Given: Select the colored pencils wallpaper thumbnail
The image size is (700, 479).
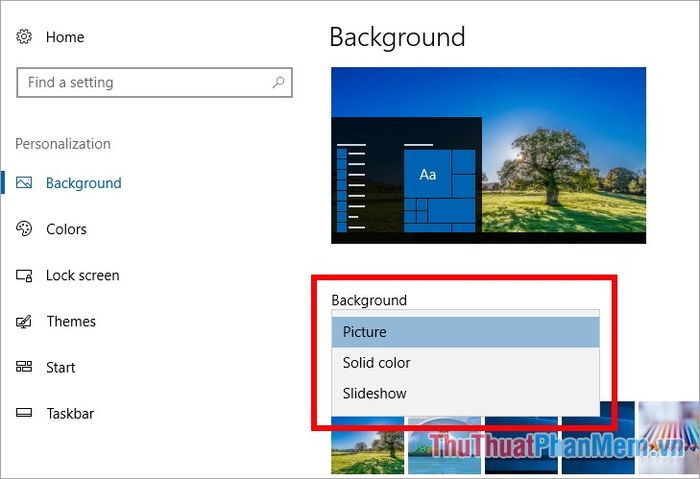Looking at the screenshot, I should click(668, 437).
